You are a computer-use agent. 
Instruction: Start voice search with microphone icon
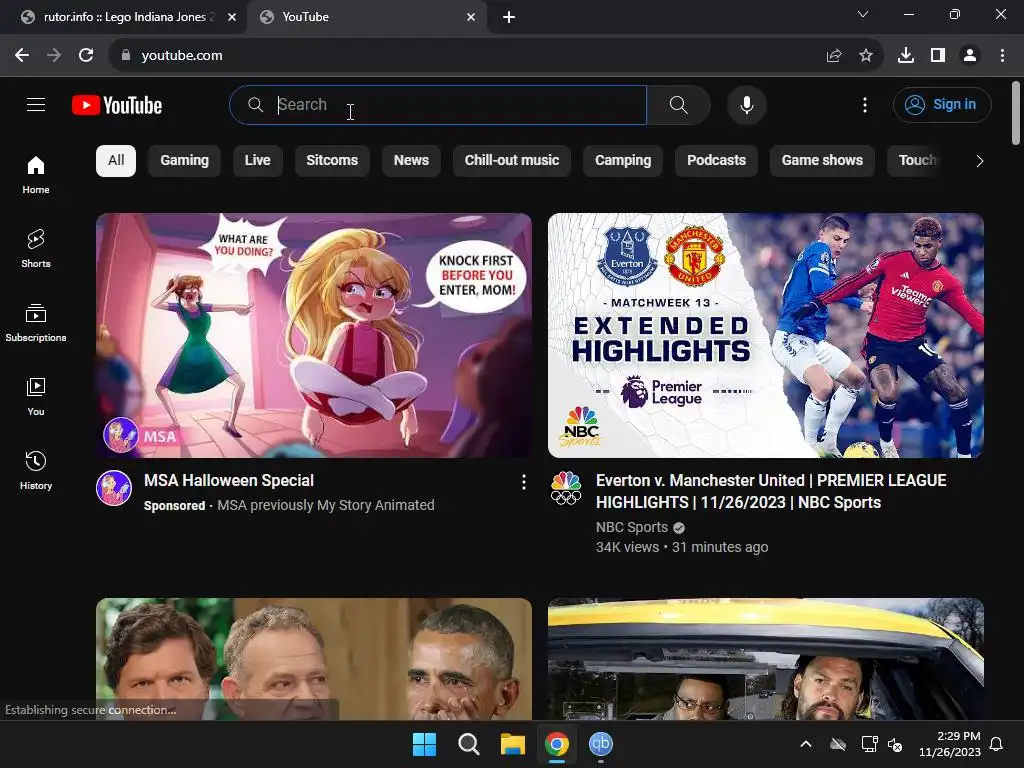(746, 104)
